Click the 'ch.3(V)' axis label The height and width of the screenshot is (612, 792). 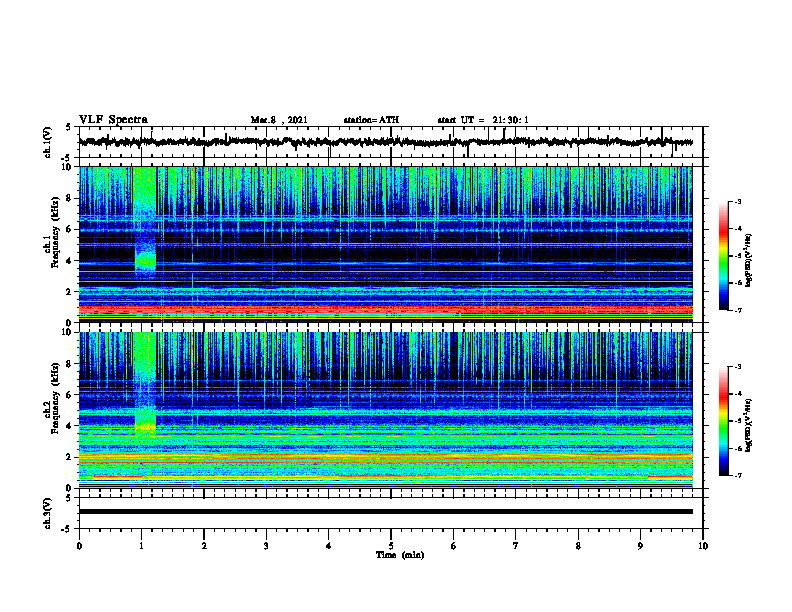point(48,513)
